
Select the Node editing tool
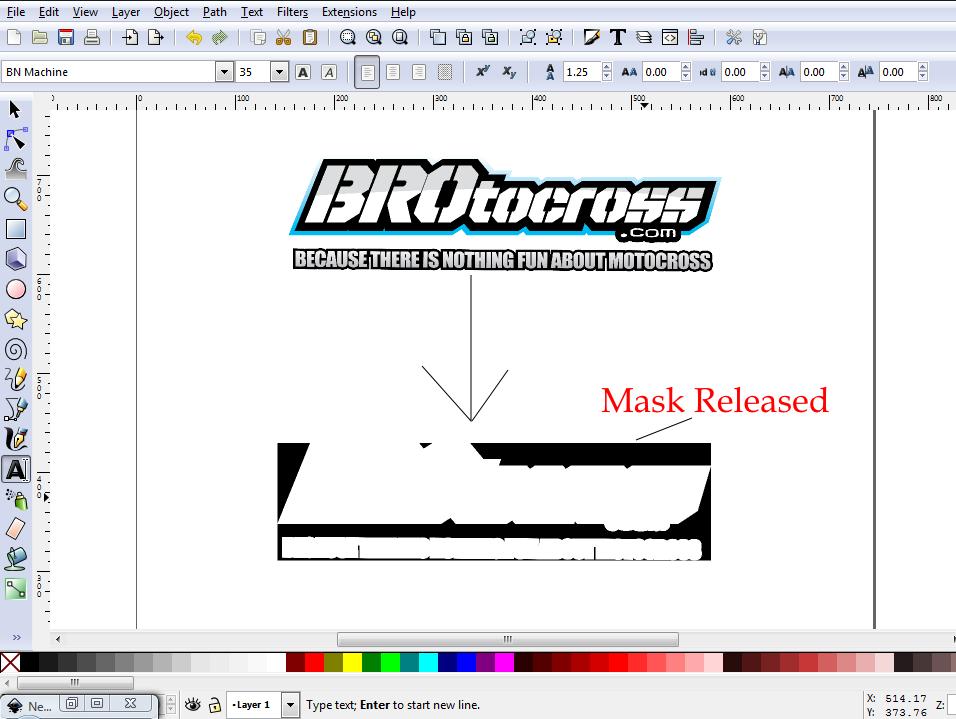(x=14, y=139)
